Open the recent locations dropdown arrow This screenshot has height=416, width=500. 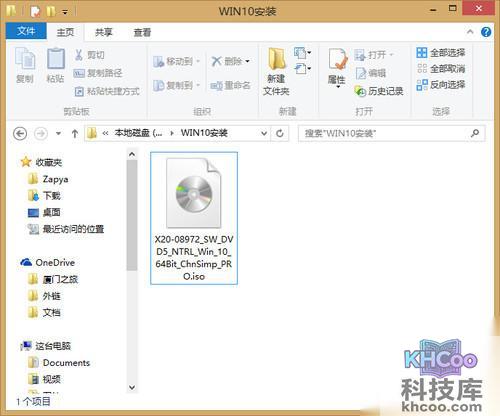click(x=58, y=134)
